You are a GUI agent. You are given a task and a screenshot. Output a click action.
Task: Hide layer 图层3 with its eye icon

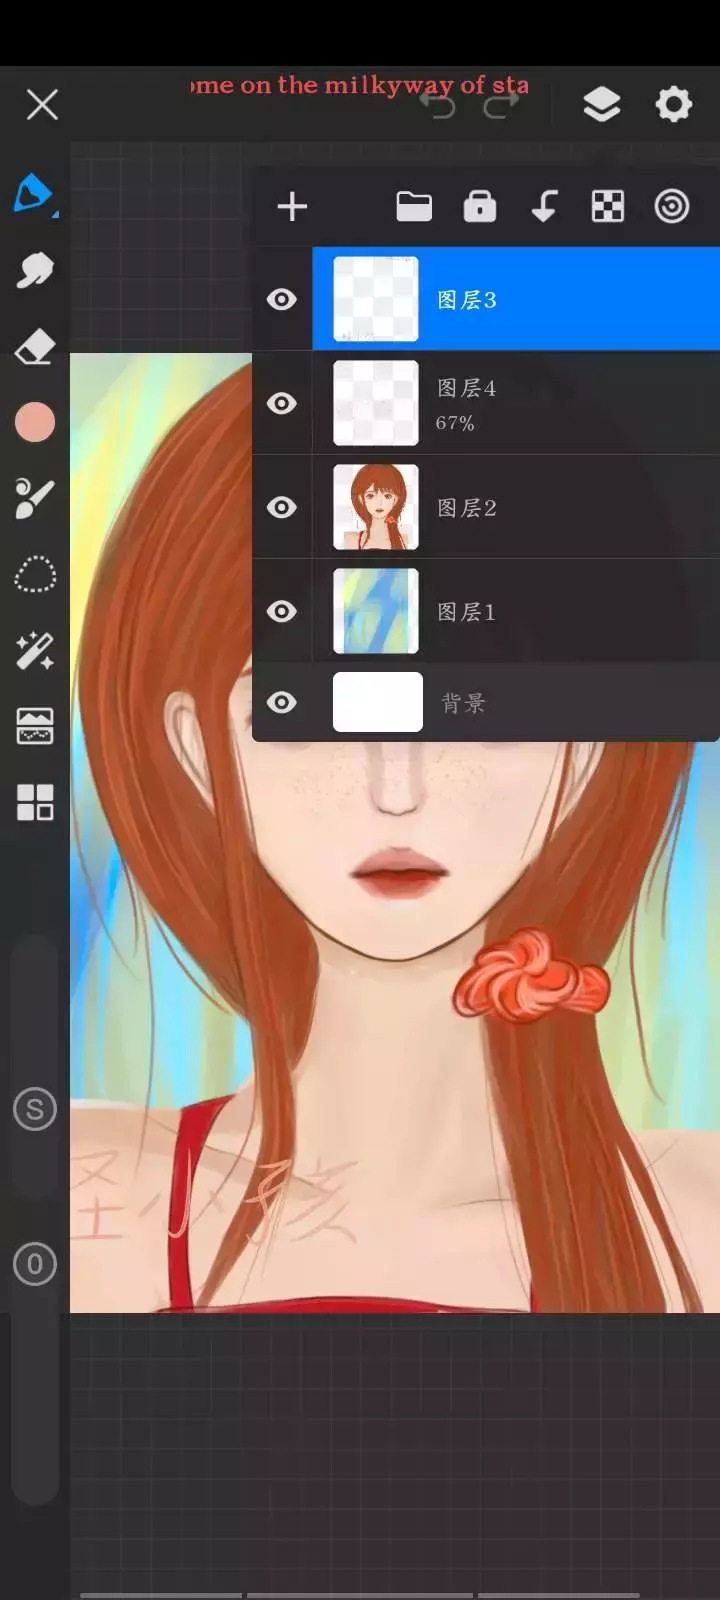pos(282,299)
